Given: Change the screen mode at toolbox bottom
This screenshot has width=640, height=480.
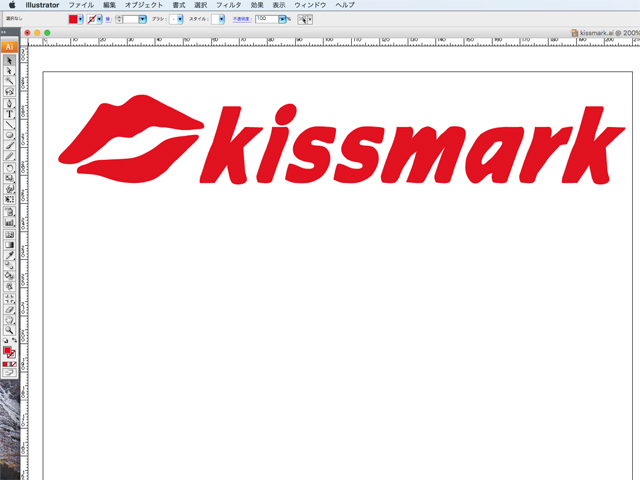Looking at the screenshot, I should pos(9,372).
